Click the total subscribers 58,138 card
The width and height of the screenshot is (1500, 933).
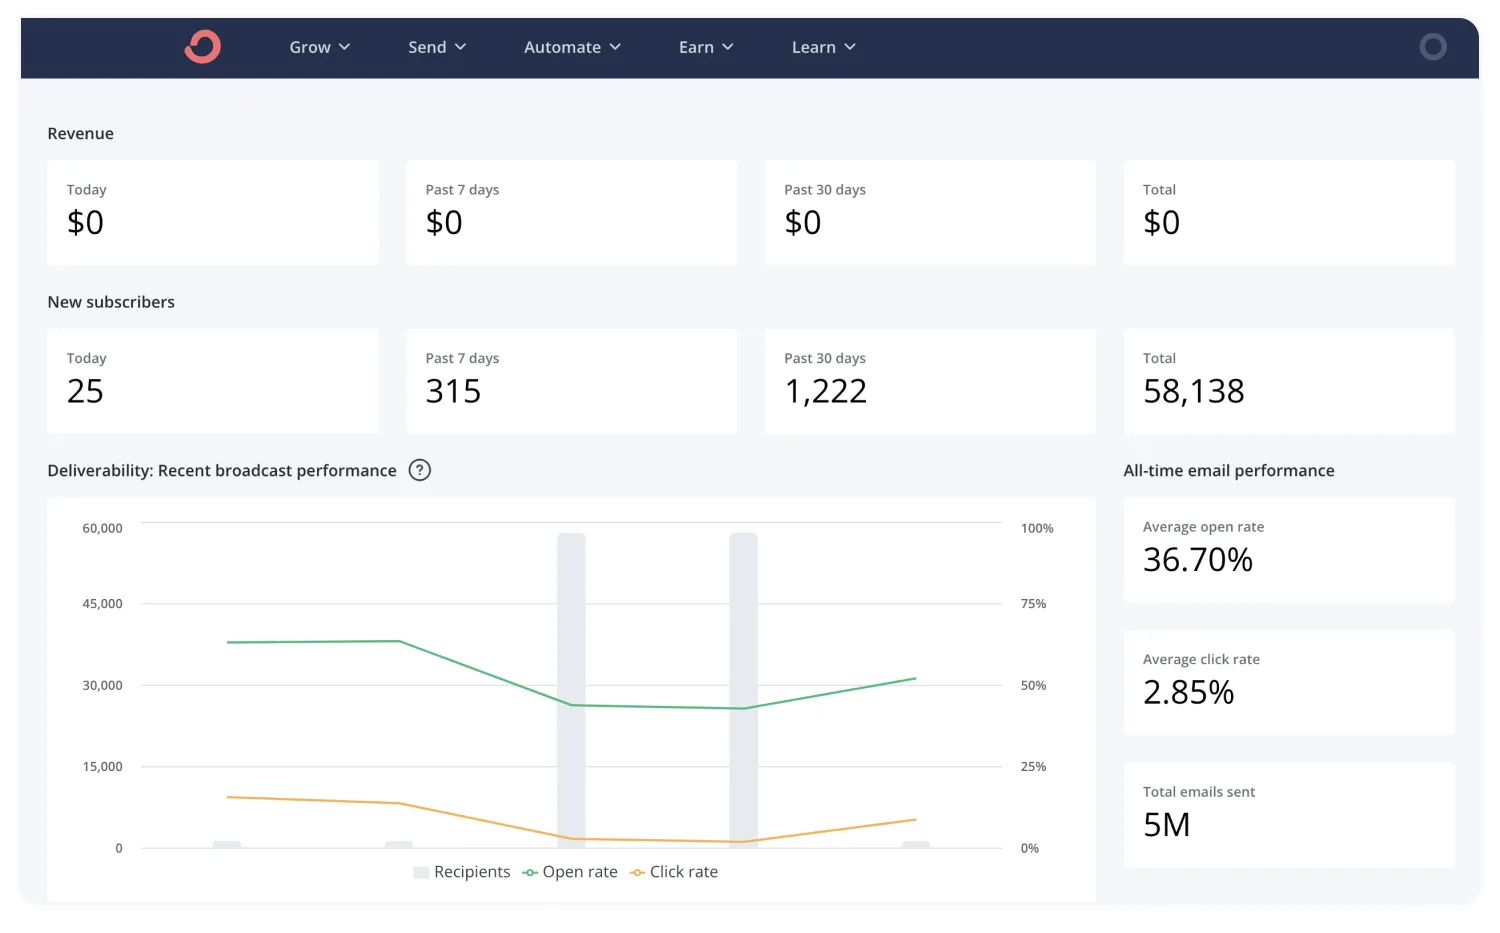point(1288,381)
